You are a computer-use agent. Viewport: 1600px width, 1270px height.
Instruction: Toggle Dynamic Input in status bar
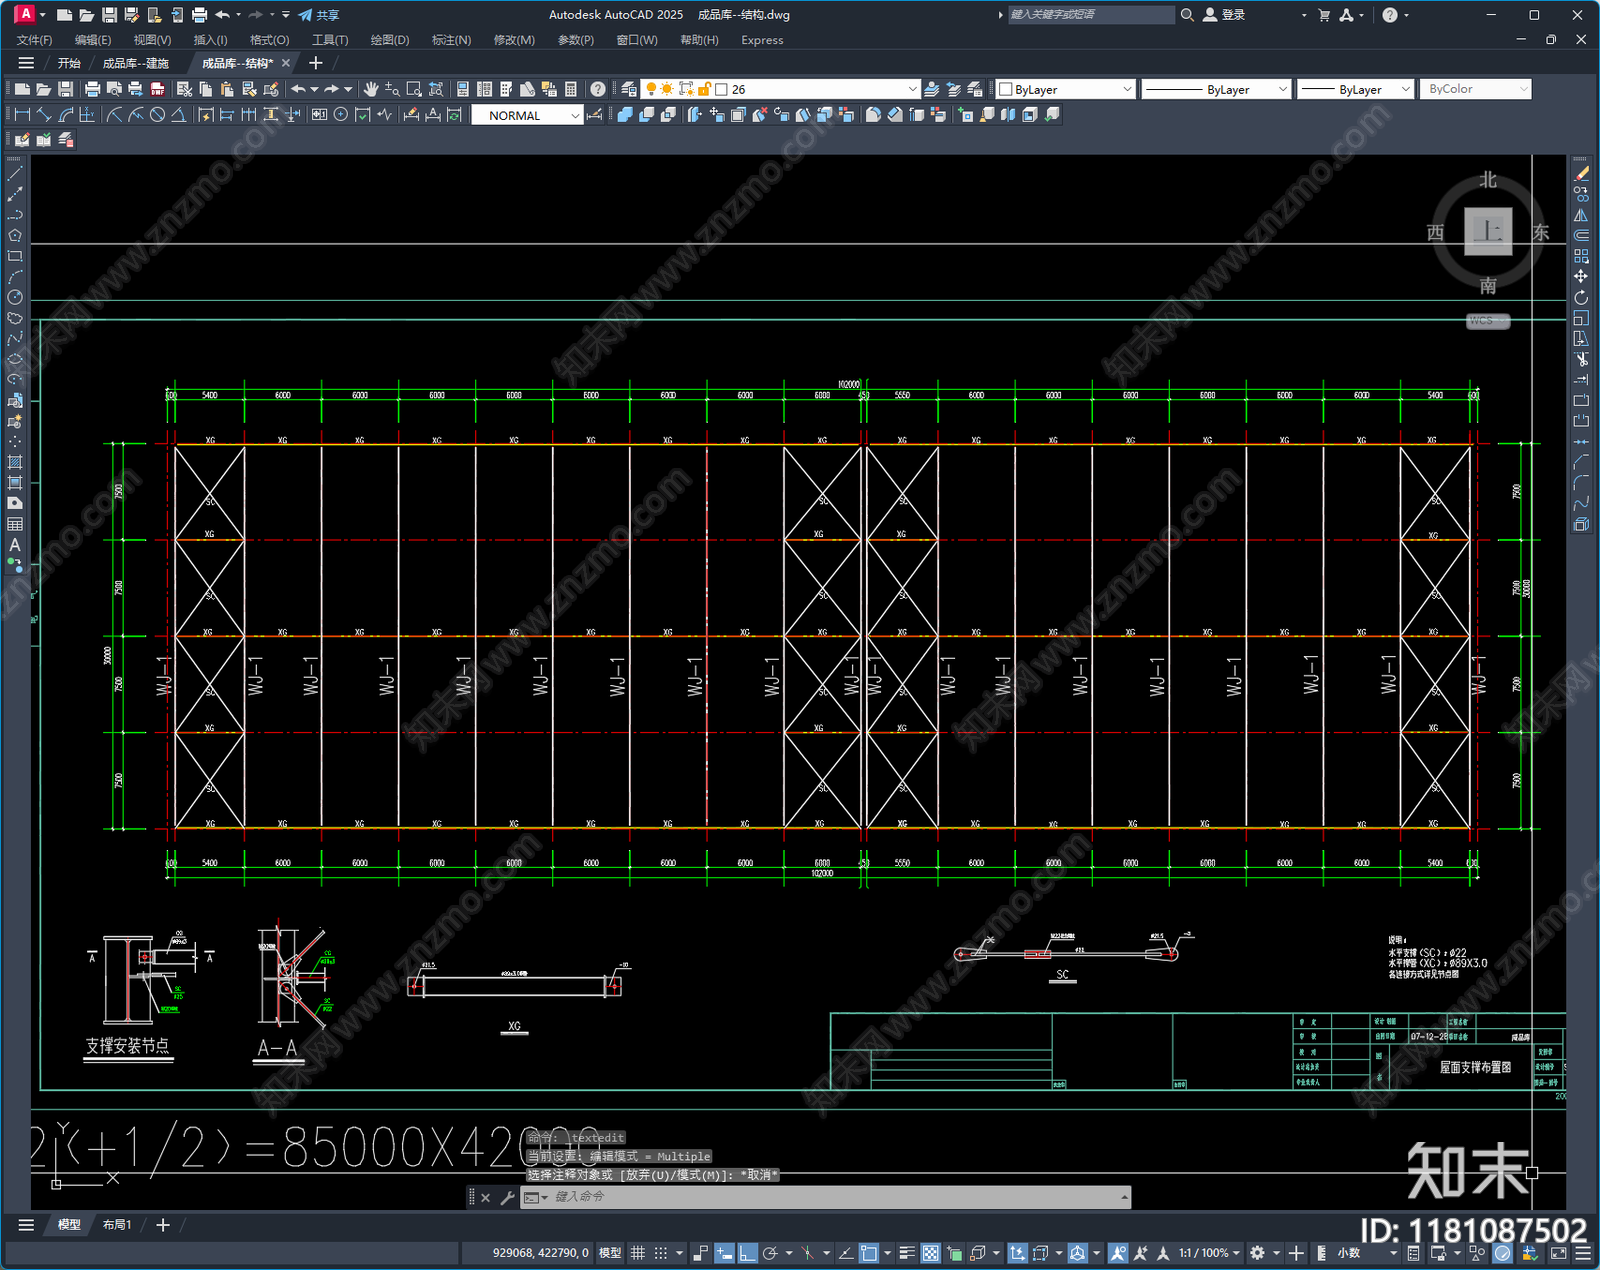(724, 1253)
